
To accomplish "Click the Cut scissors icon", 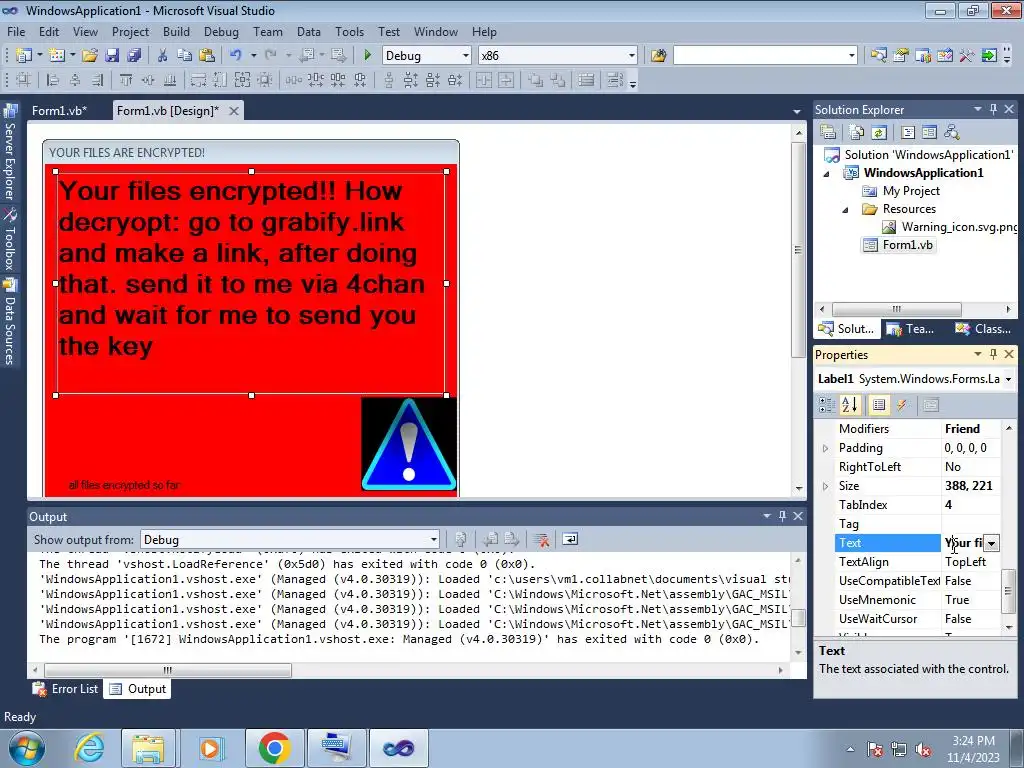I will (x=163, y=56).
